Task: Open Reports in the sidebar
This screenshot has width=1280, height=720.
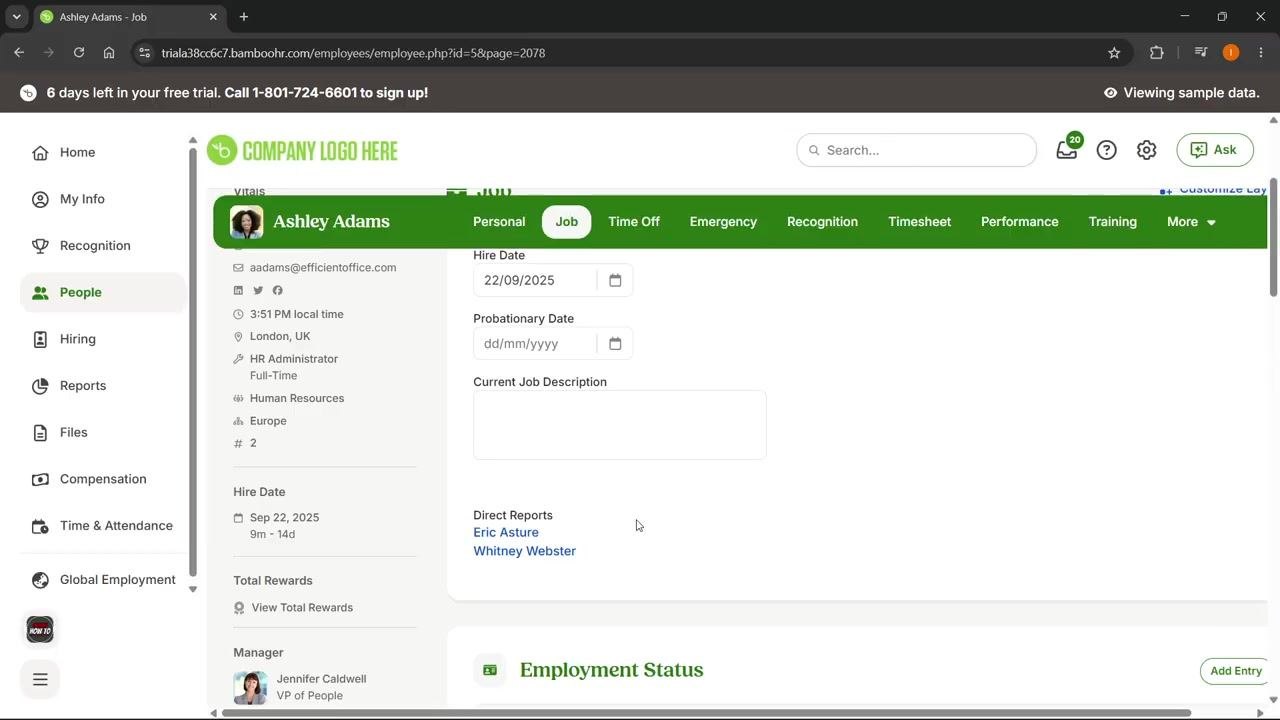Action: [x=82, y=386]
